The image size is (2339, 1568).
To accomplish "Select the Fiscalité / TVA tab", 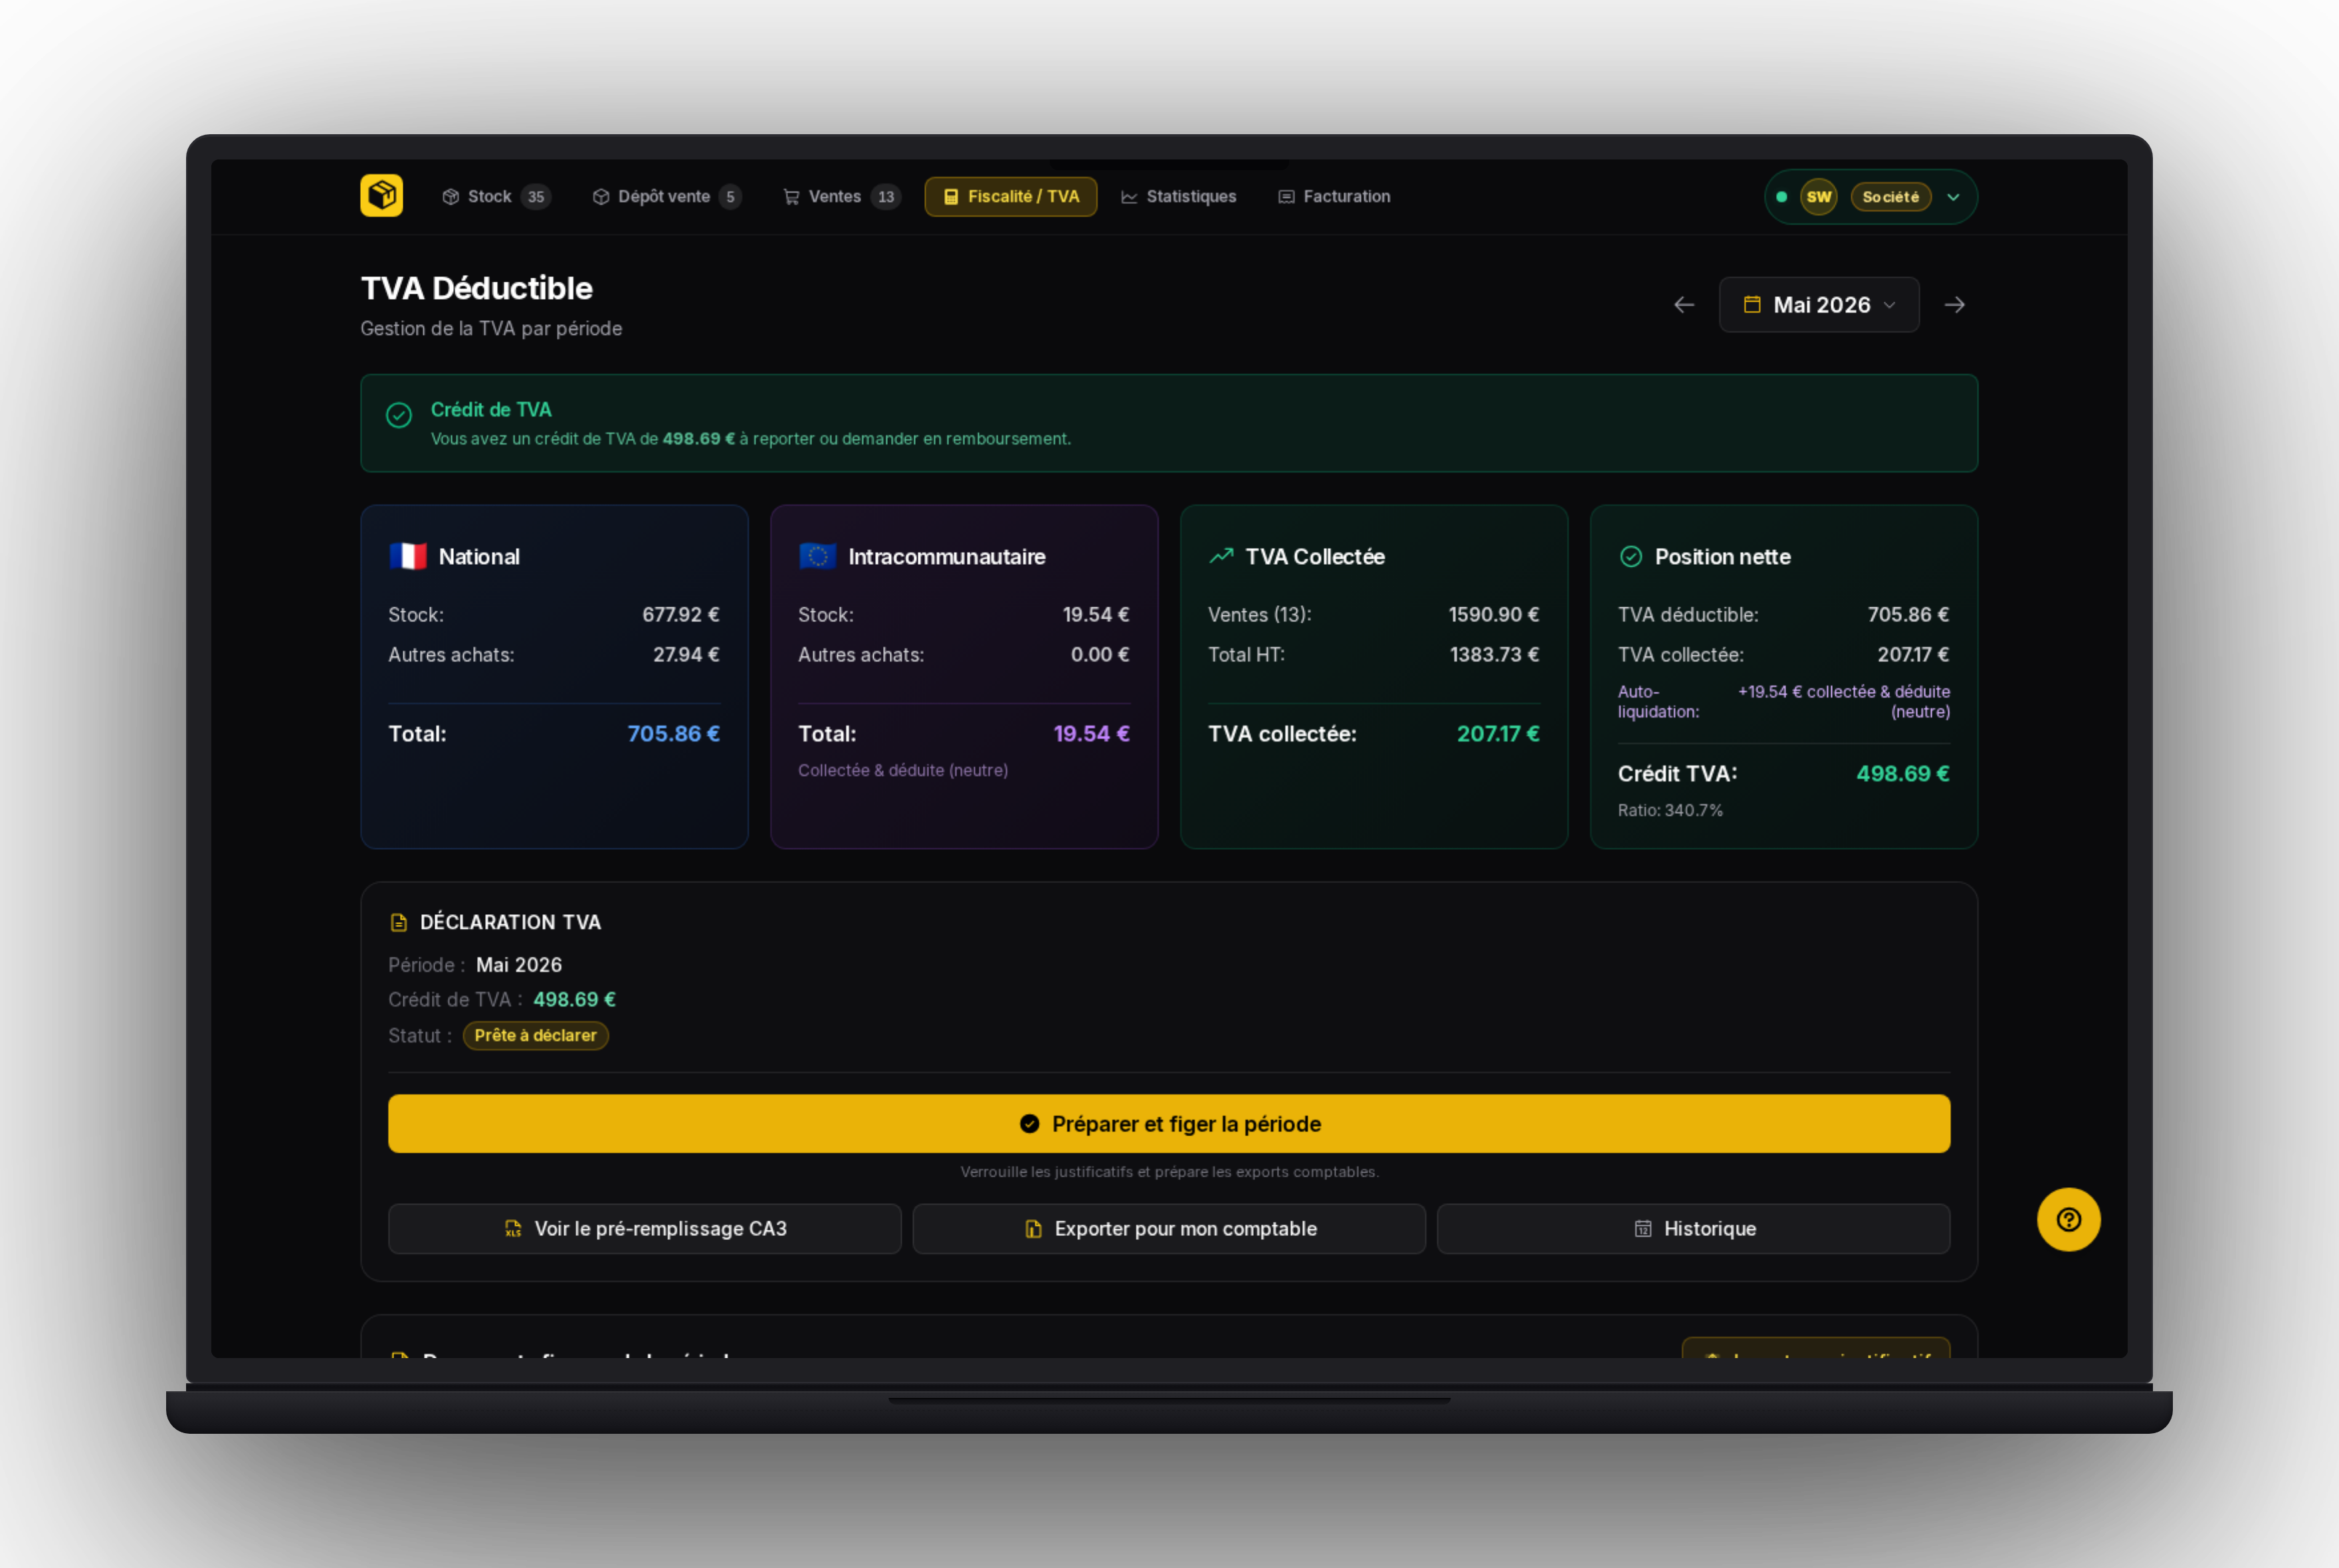I will 1010,197.
